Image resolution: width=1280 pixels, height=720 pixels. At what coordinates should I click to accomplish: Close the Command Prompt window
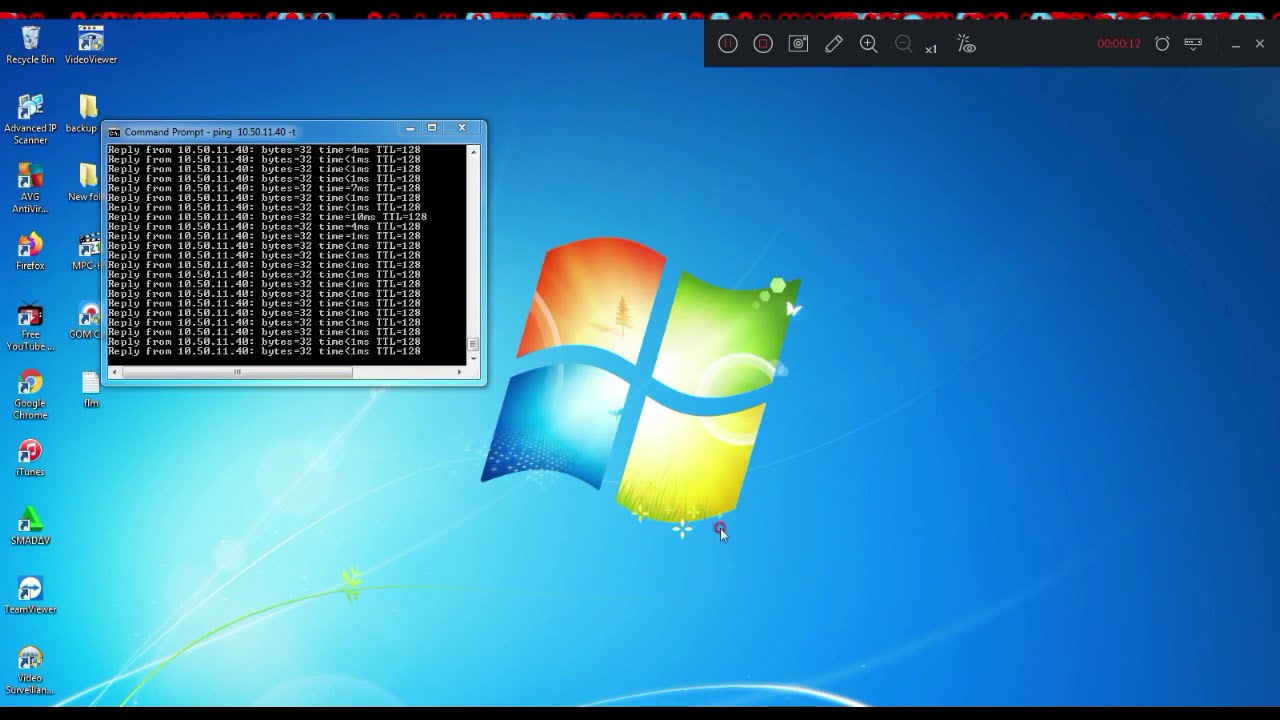(462, 128)
